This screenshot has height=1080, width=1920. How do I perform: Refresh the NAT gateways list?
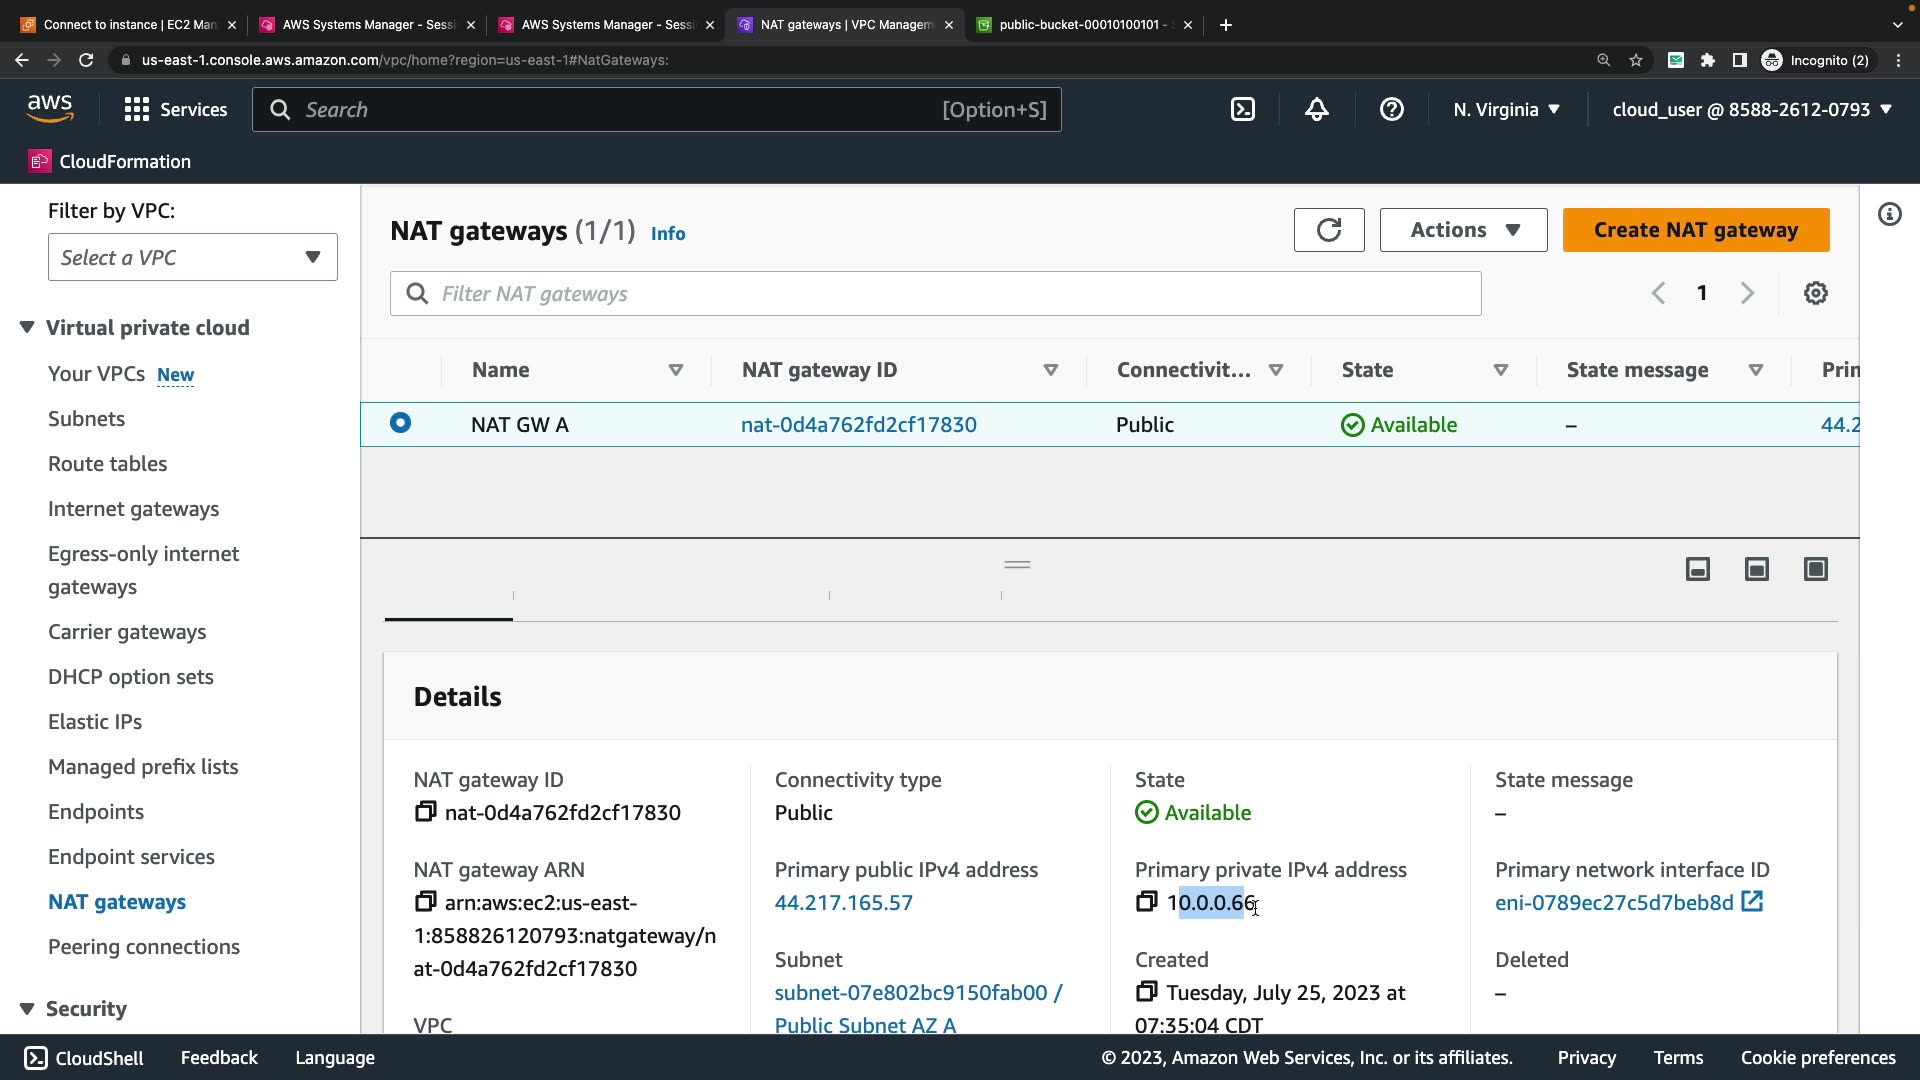point(1328,230)
